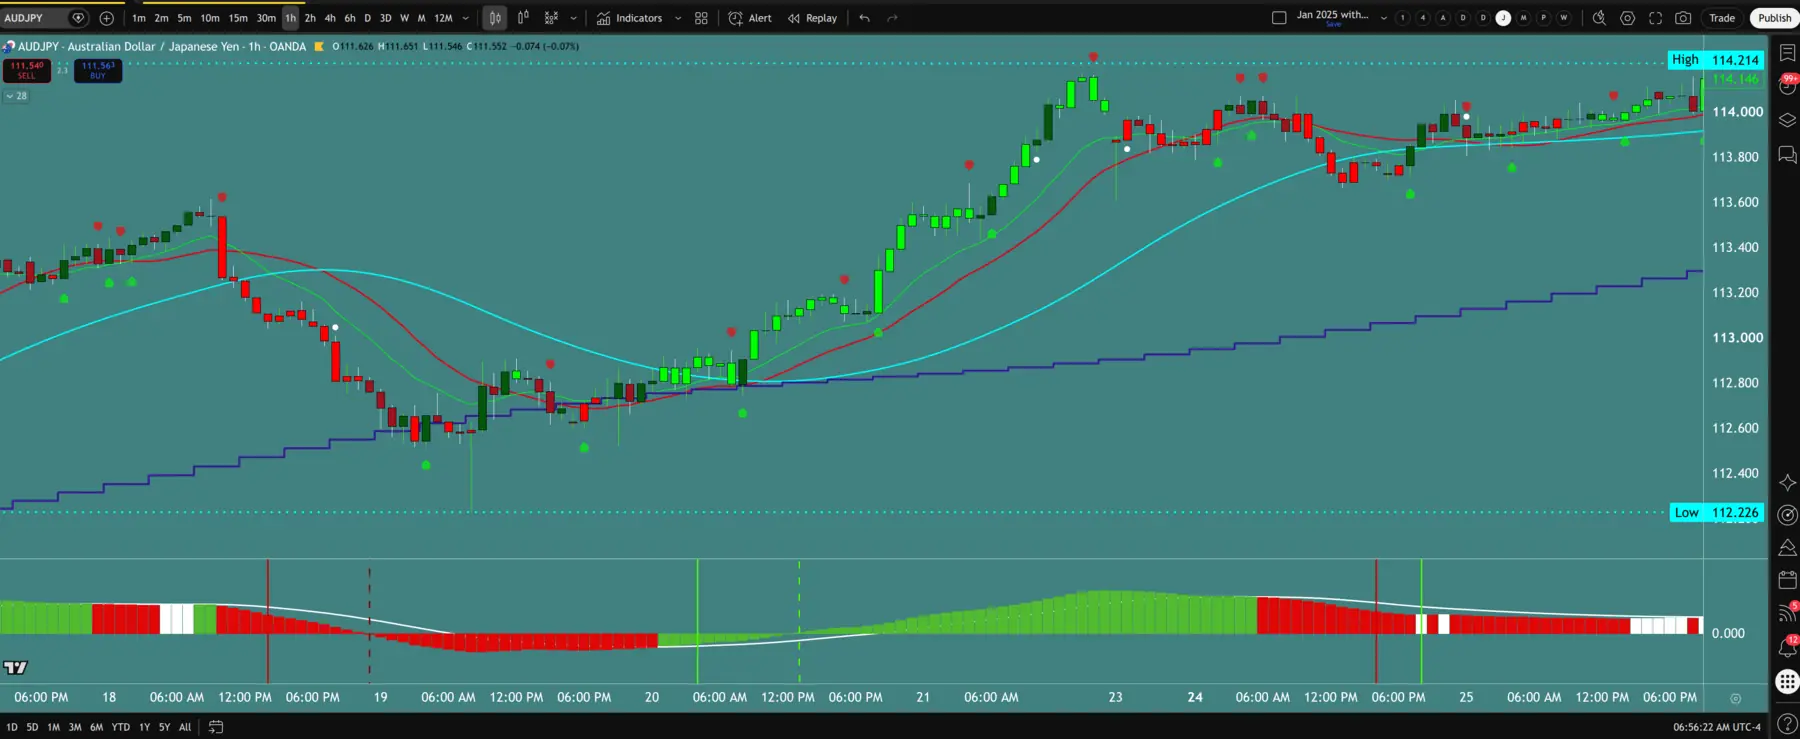Open the Help Center question mark icon
1800x739 pixels.
(1787, 723)
